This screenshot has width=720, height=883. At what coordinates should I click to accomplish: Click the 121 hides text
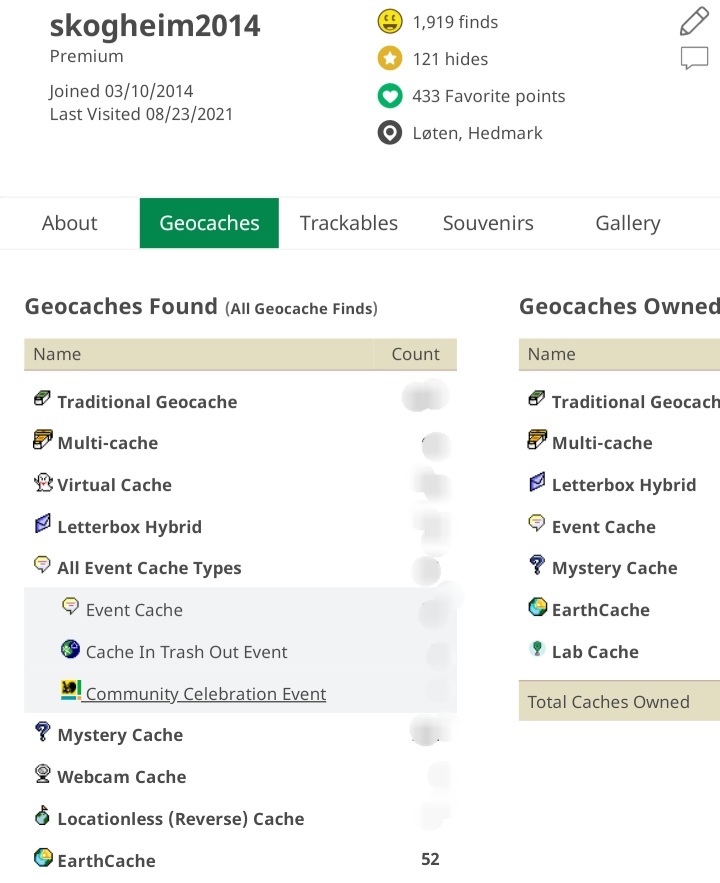450,59
